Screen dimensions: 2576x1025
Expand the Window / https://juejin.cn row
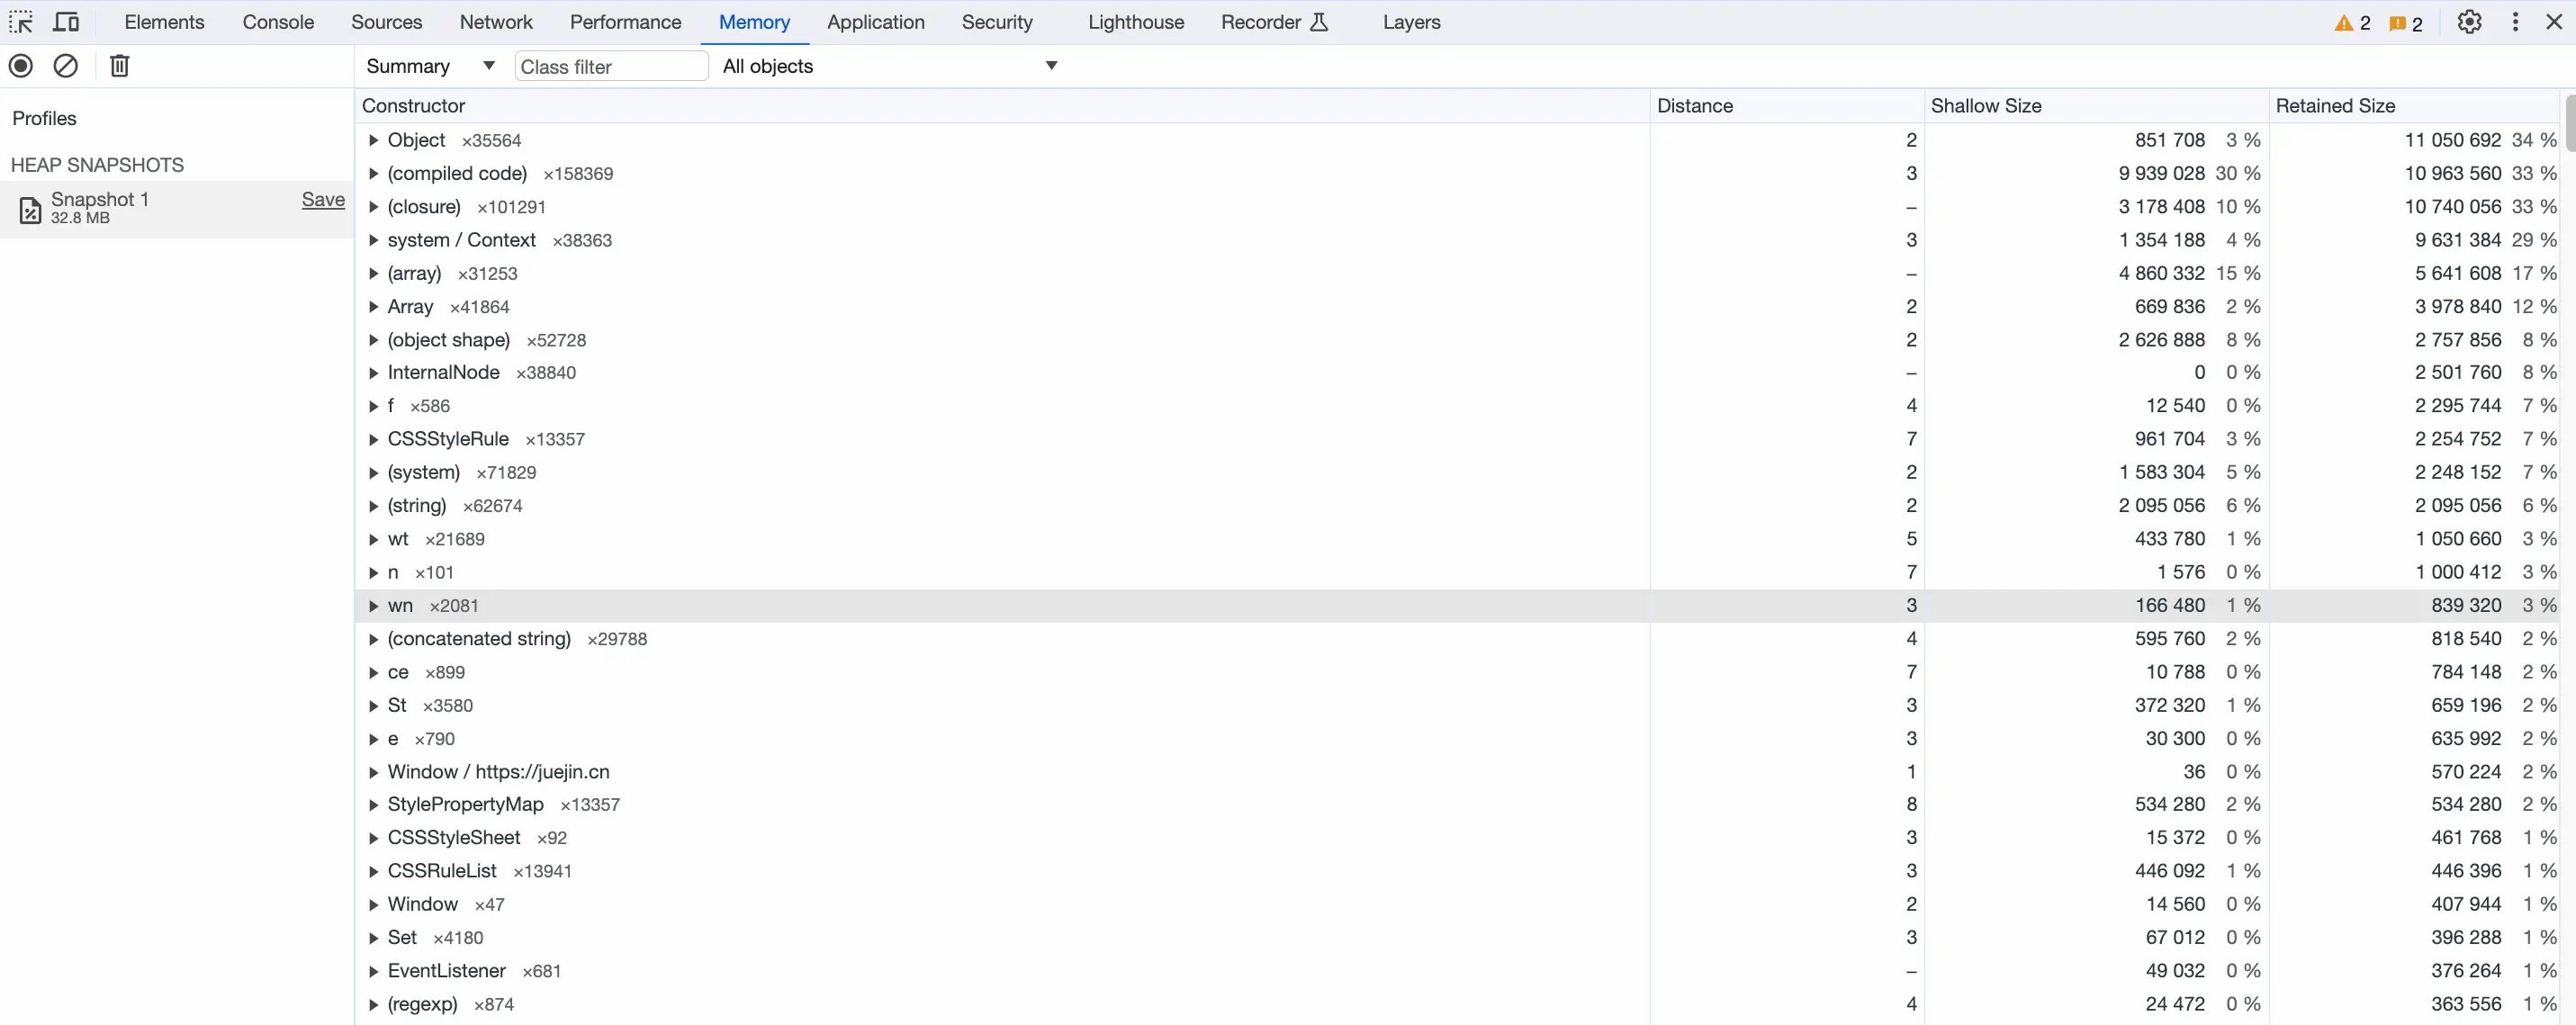[x=373, y=772]
